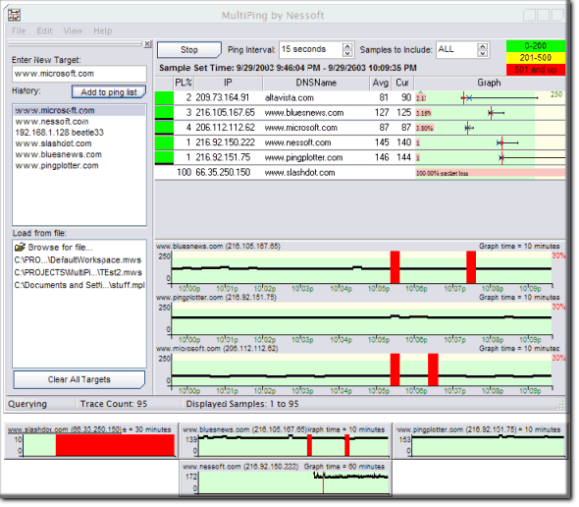Select the altavista.com row
This screenshot has width=579, height=507.
360,98
